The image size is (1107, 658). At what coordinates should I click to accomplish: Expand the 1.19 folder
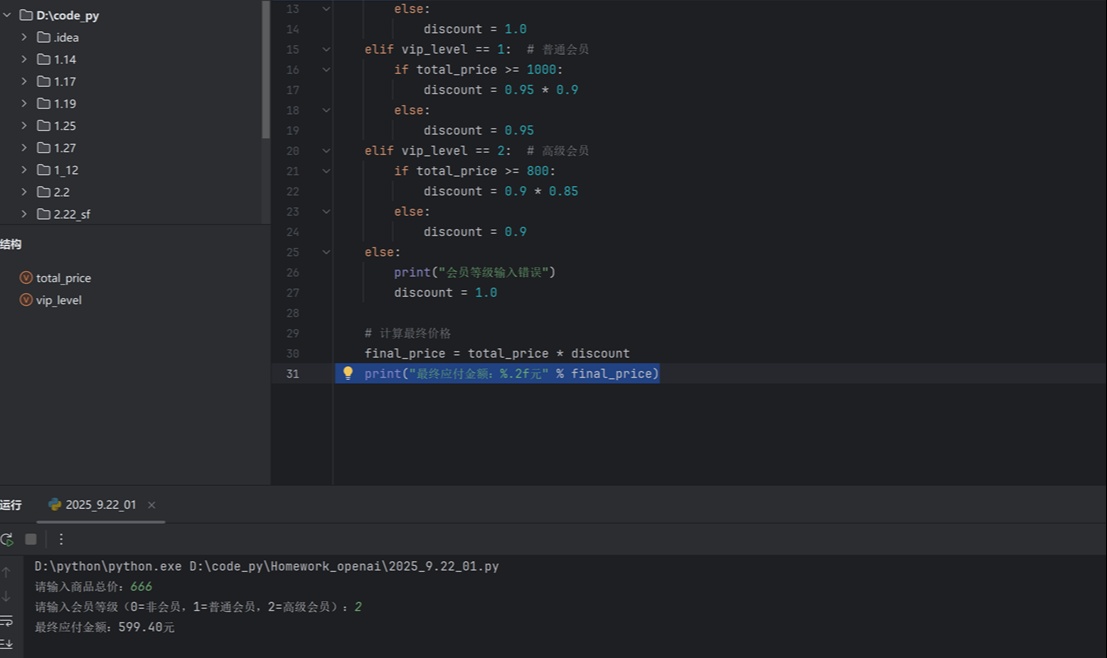24,103
